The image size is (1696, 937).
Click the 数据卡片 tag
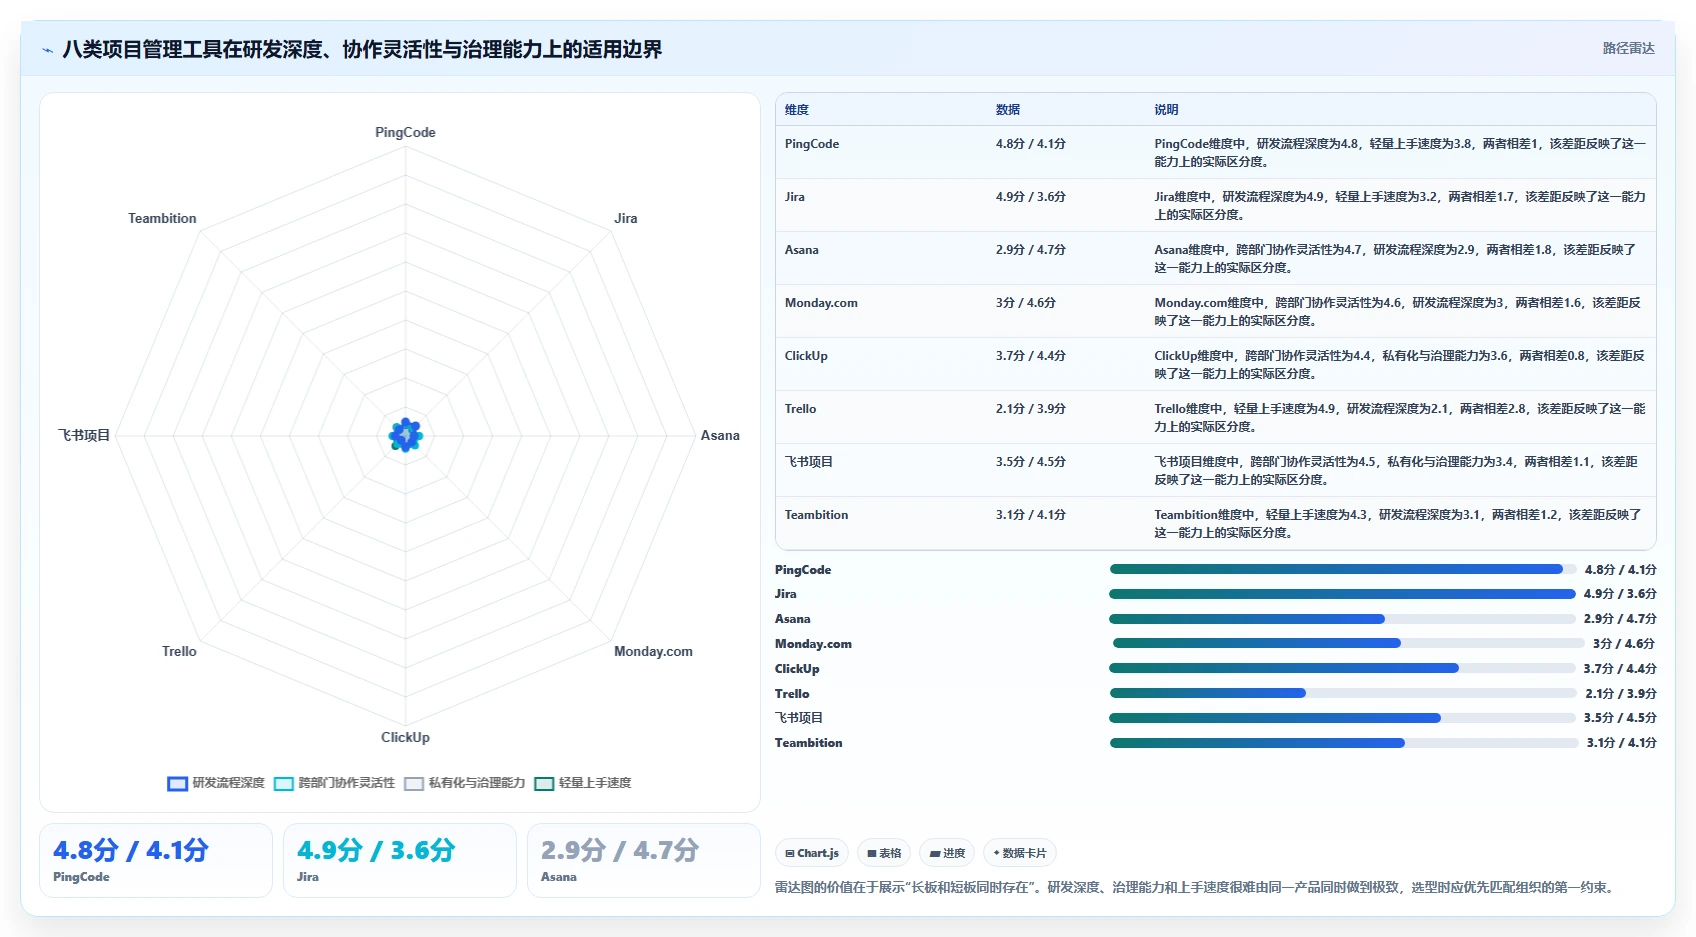coord(1020,853)
